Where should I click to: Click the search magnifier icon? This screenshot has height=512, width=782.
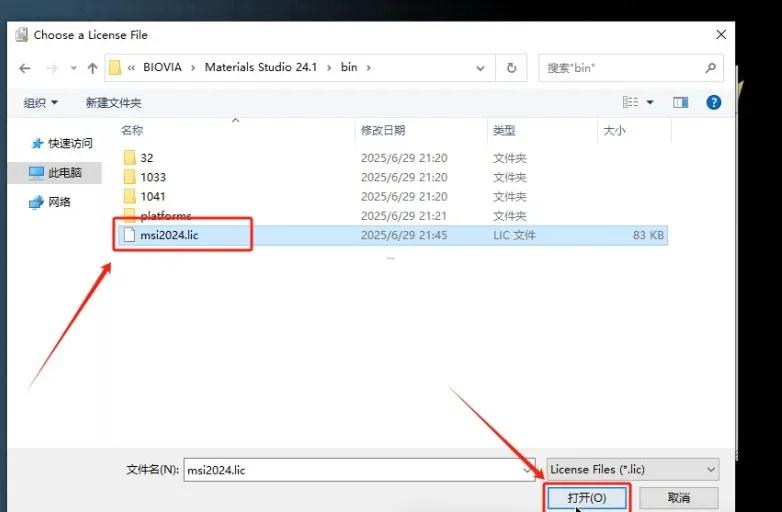click(x=711, y=68)
